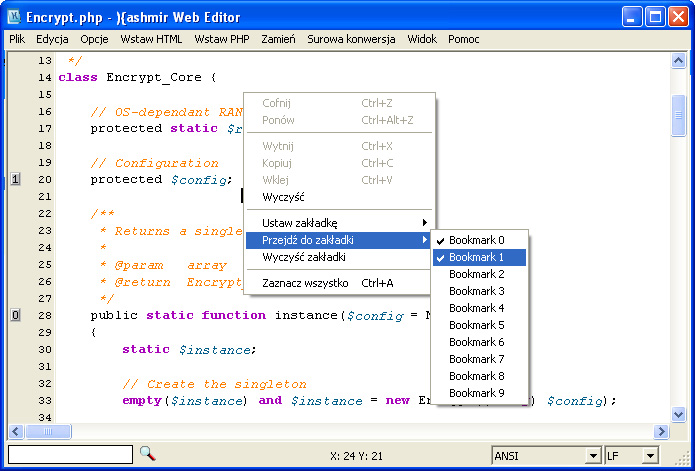Click the application icon in title bar

point(15,16)
